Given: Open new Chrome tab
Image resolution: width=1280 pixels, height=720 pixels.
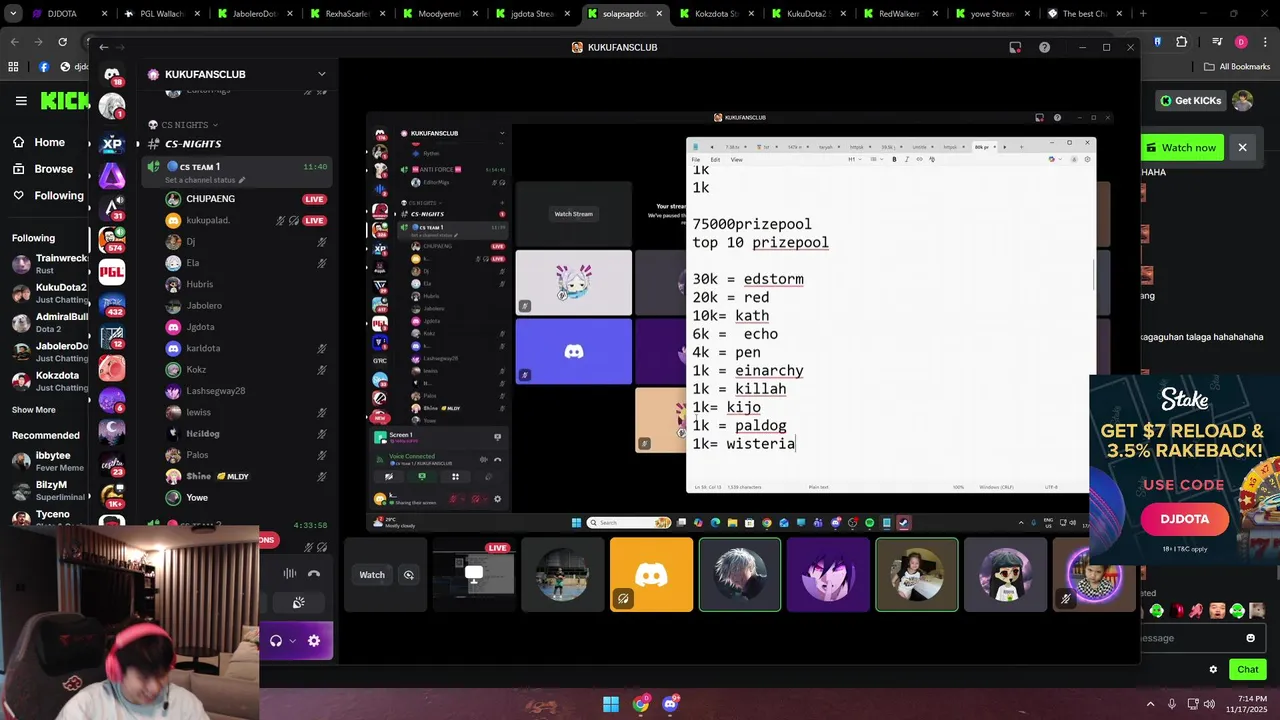Looking at the screenshot, I should click(1143, 14).
